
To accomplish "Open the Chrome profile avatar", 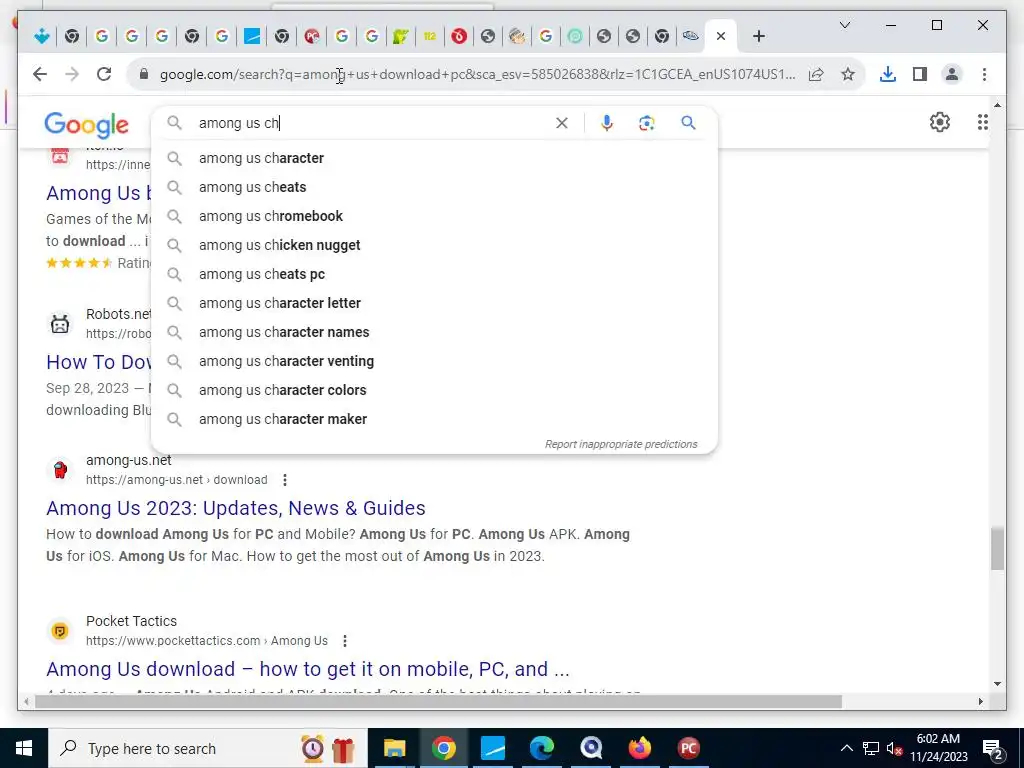I will point(952,74).
